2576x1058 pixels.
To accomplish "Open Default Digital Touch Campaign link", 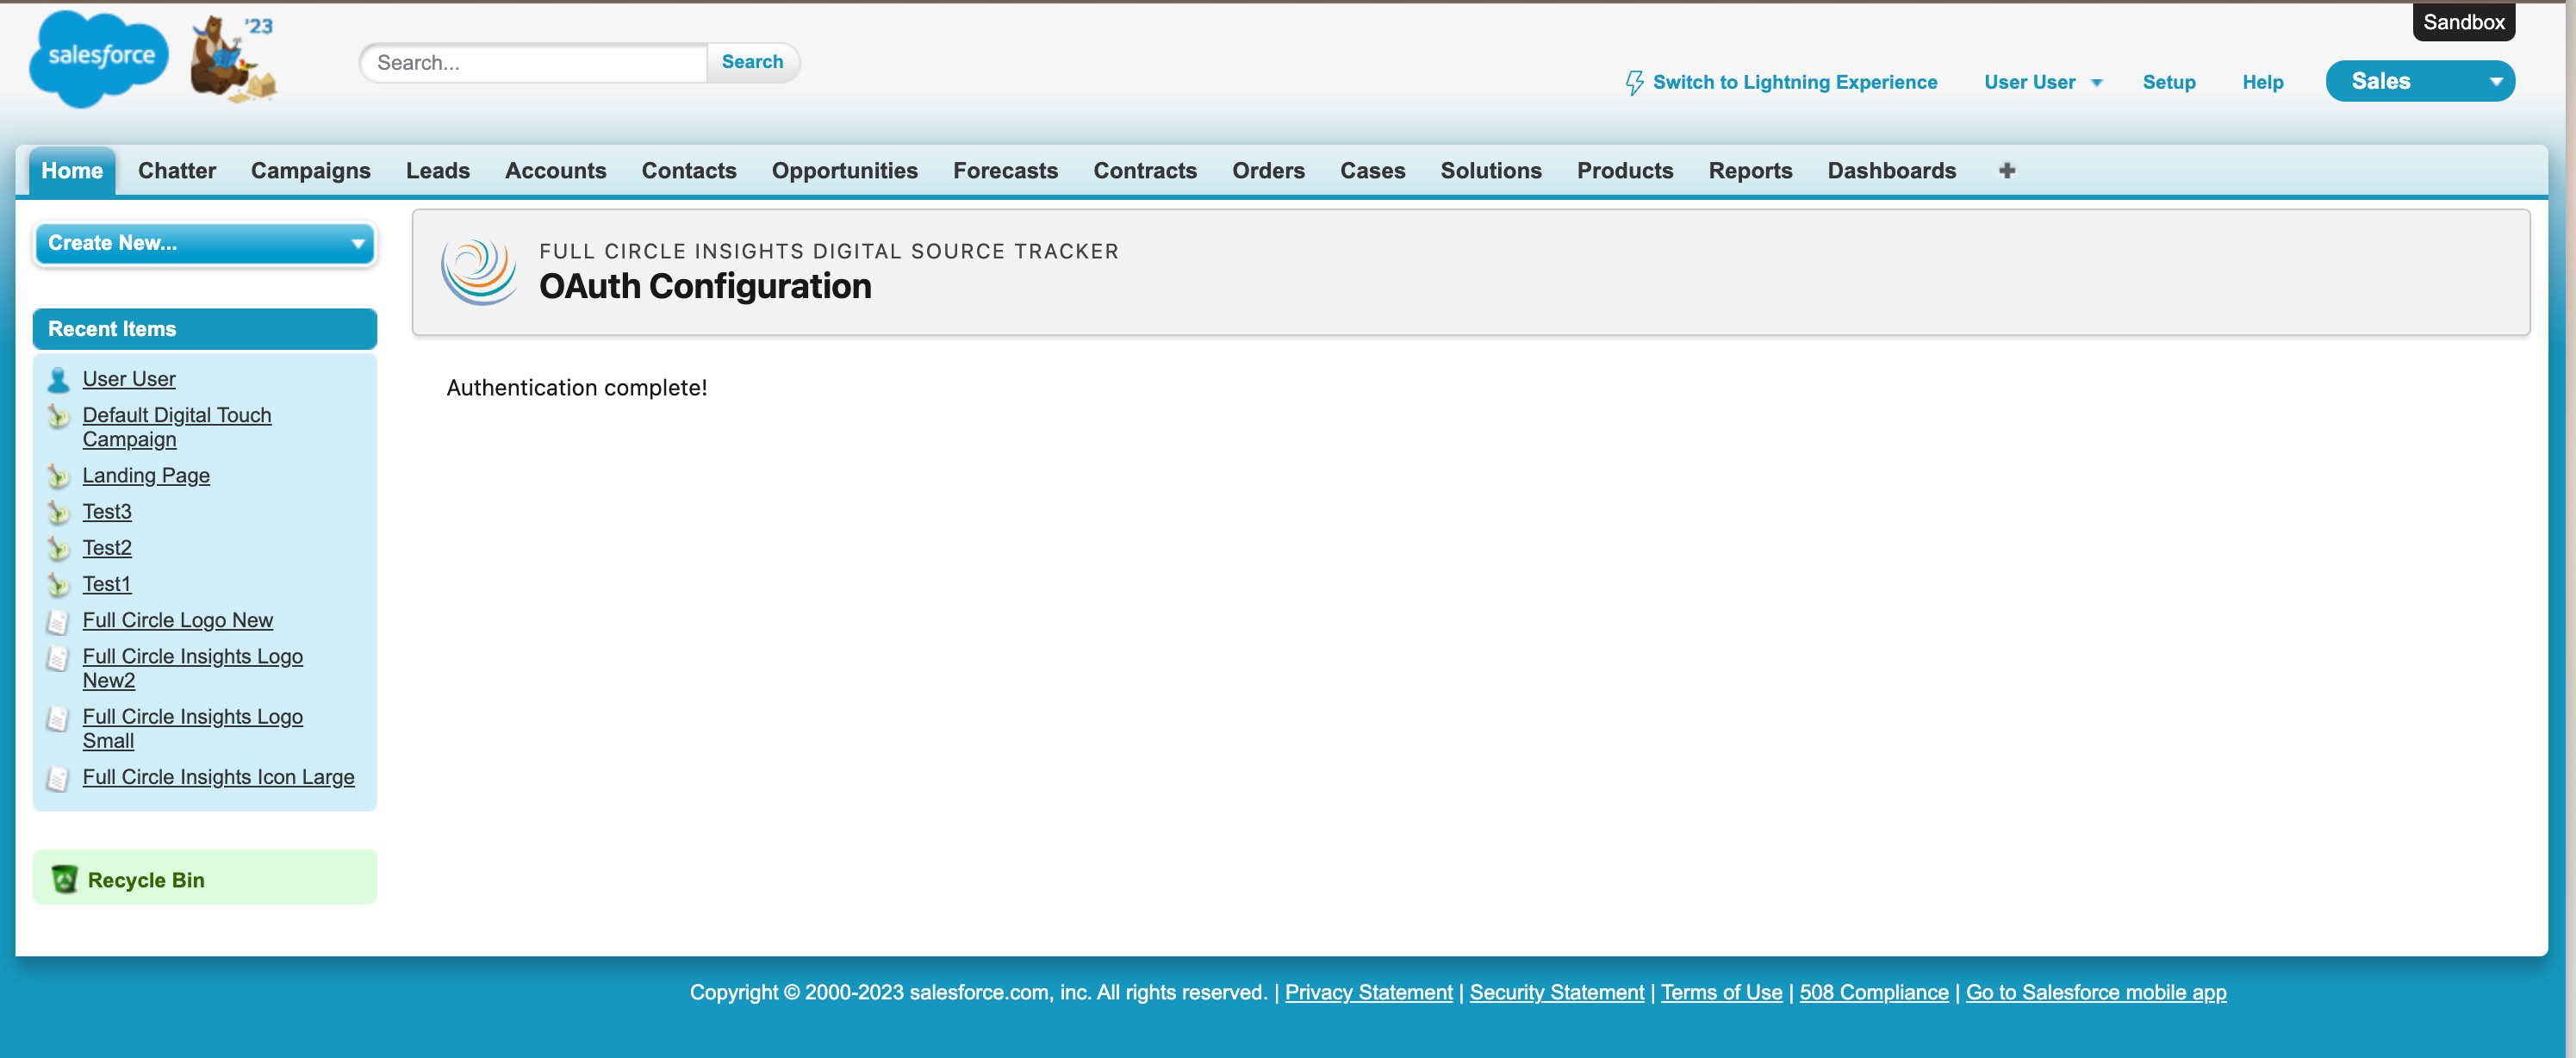I will click(x=177, y=427).
